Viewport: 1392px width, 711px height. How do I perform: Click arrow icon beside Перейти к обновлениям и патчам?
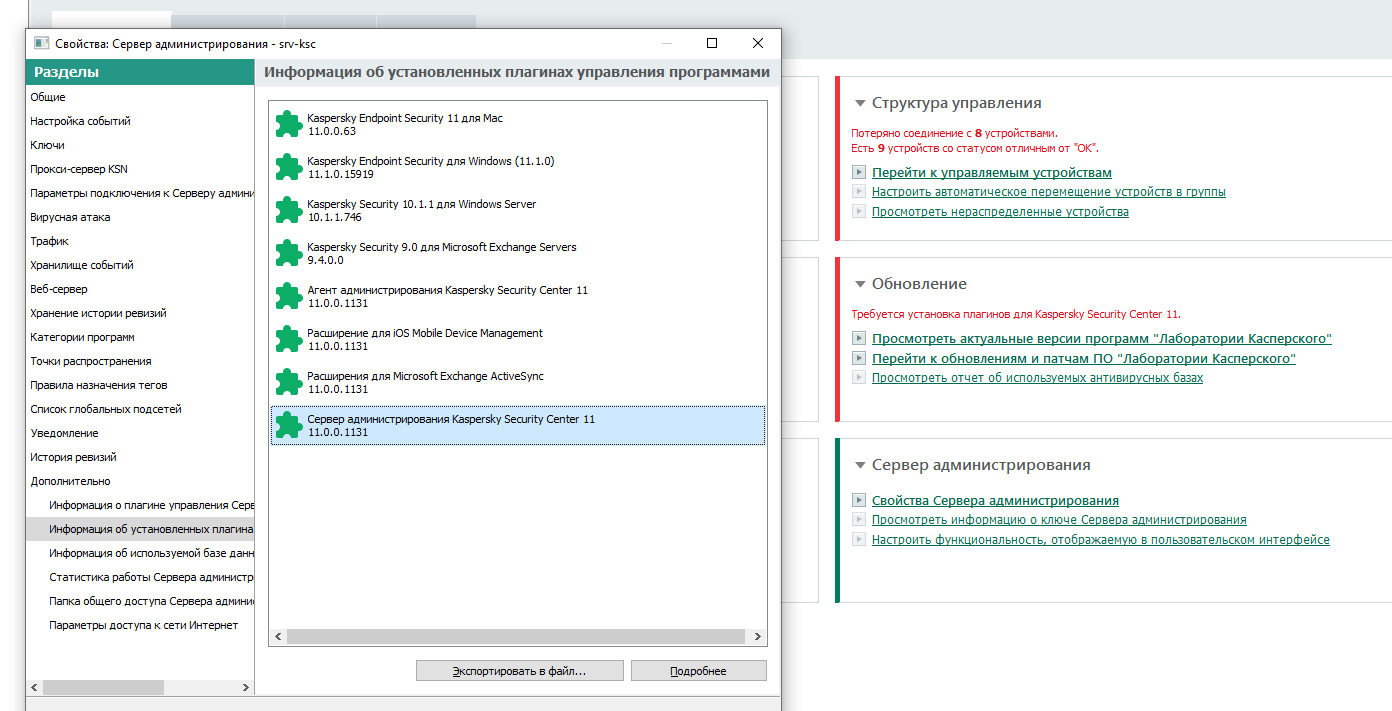[x=858, y=357]
